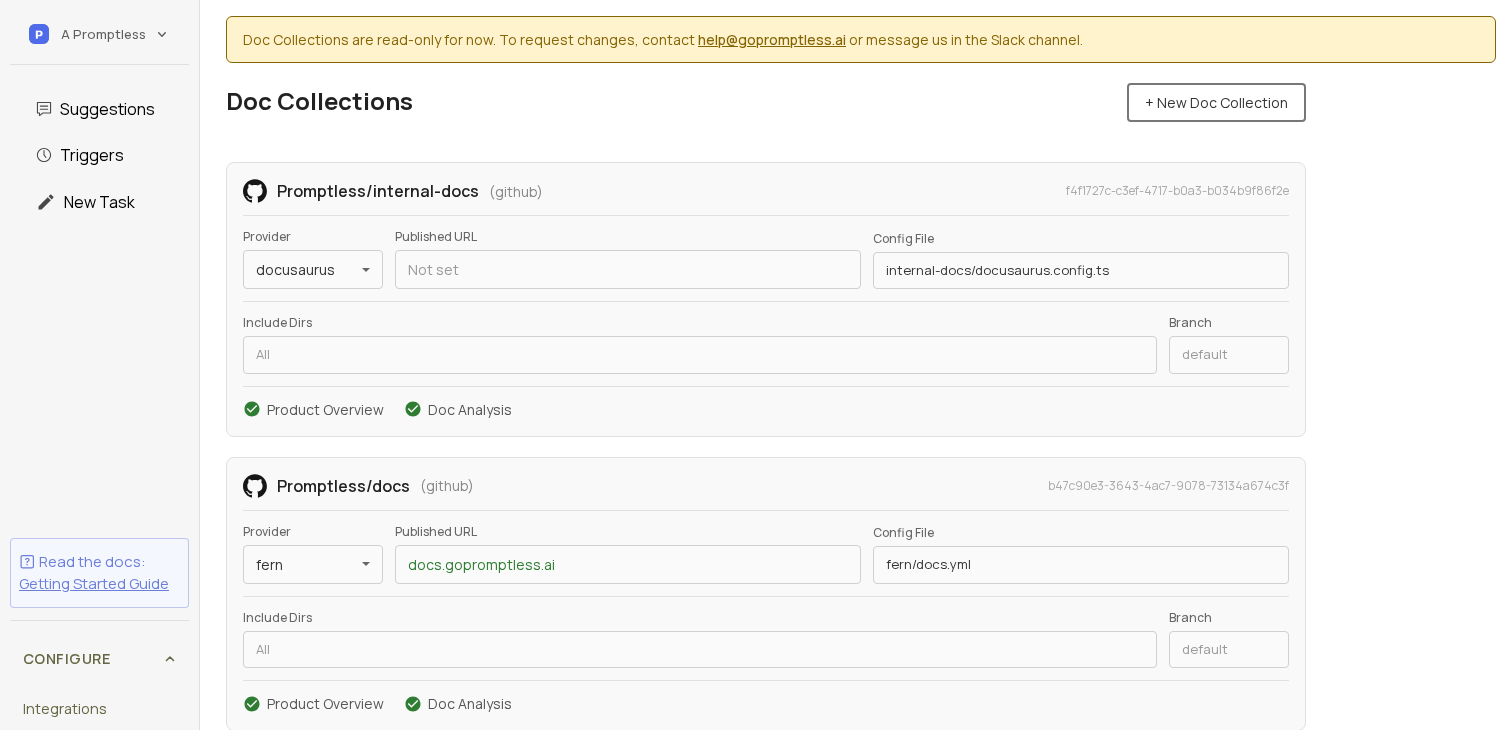Click the help icon in the Read the docs box
1512x730 pixels.
tap(27, 562)
